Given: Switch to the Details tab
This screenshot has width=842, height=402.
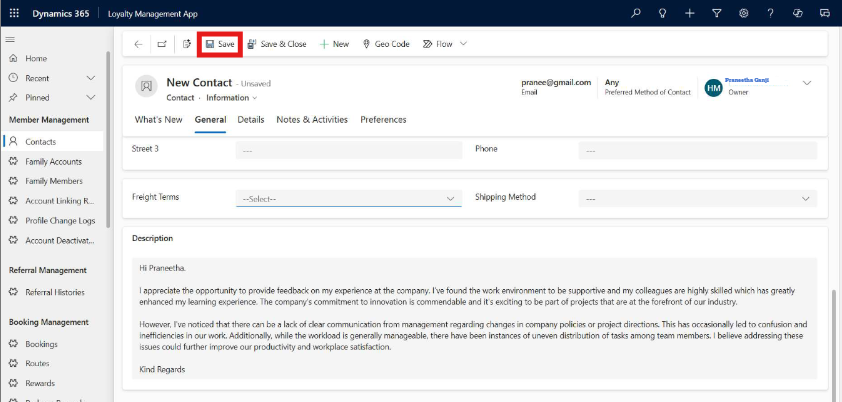Looking at the screenshot, I should click(251, 120).
